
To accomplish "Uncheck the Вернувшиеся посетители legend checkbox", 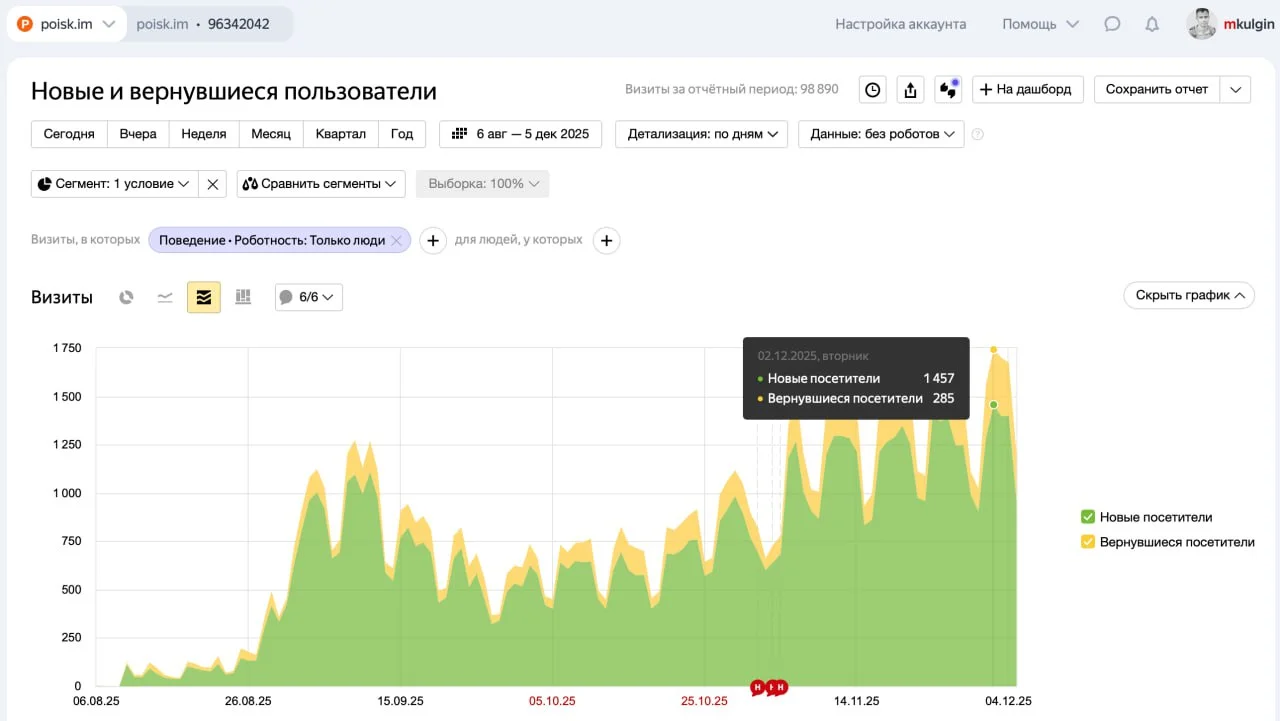I will [1088, 542].
